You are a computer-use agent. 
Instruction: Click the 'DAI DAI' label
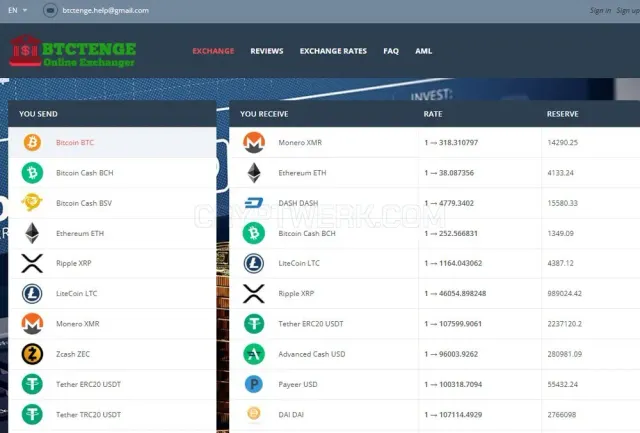(x=291, y=415)
